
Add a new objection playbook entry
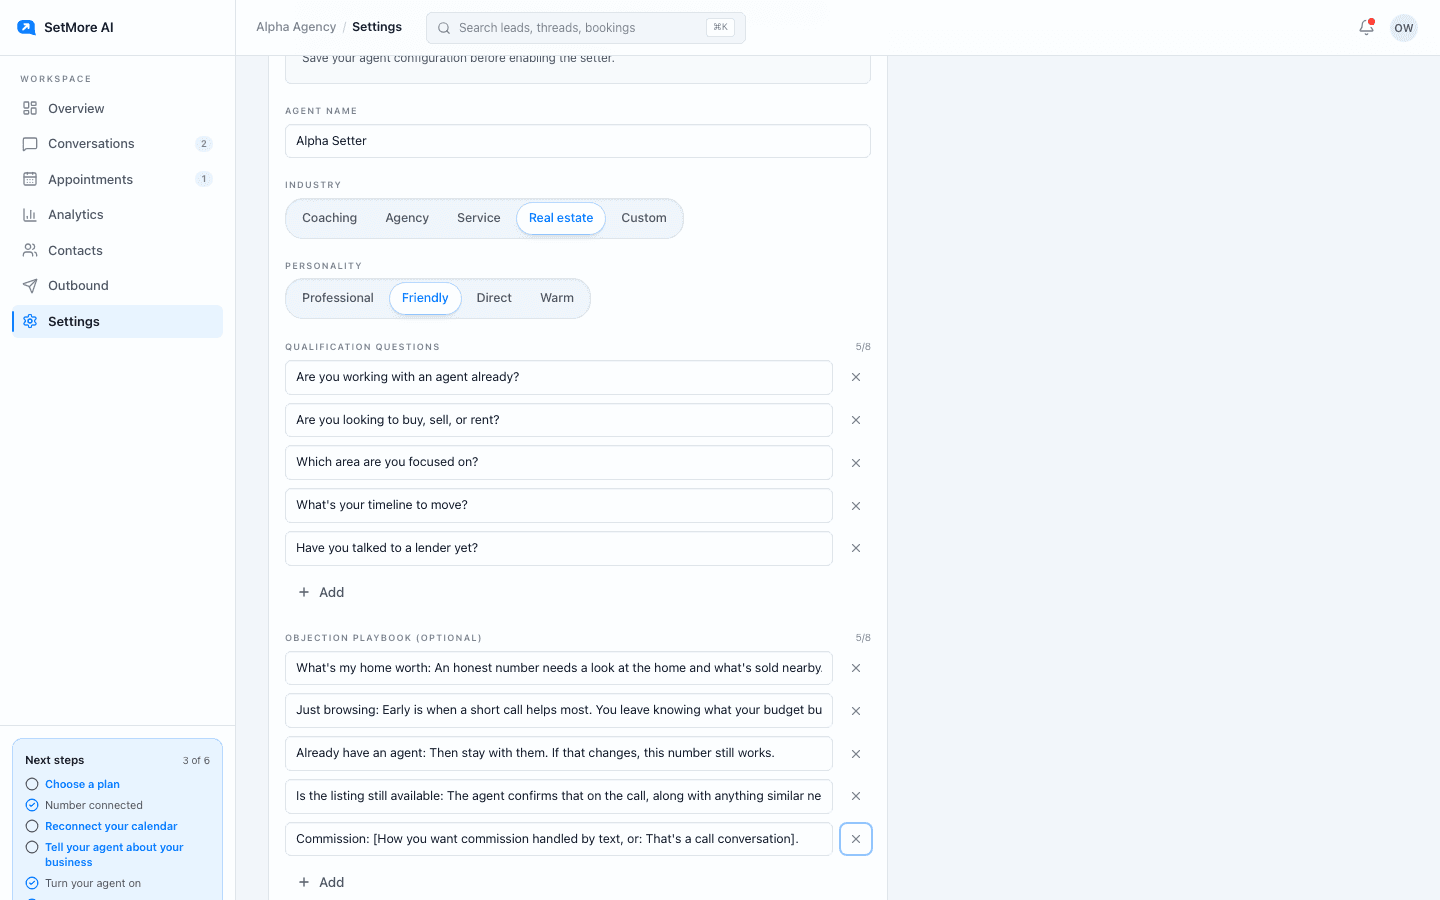click(x=321, y=882)
